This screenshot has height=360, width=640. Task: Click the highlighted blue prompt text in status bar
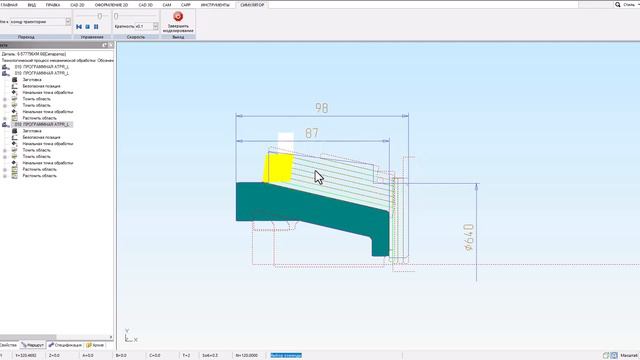tap(286, 356)
